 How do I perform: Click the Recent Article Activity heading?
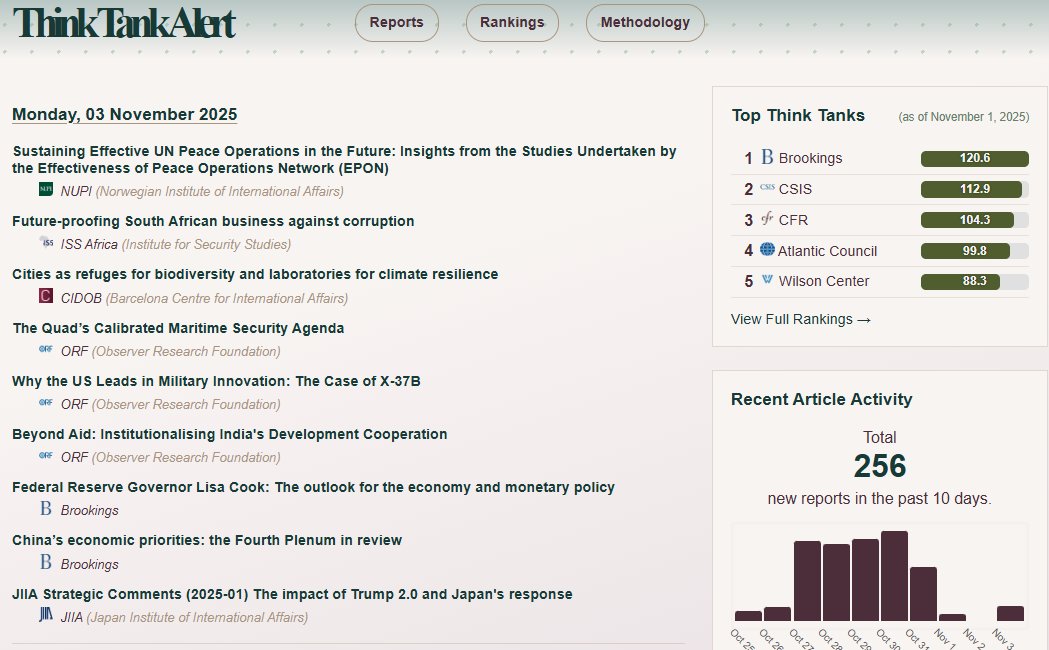pyautogui.click(x=822, y=399)
